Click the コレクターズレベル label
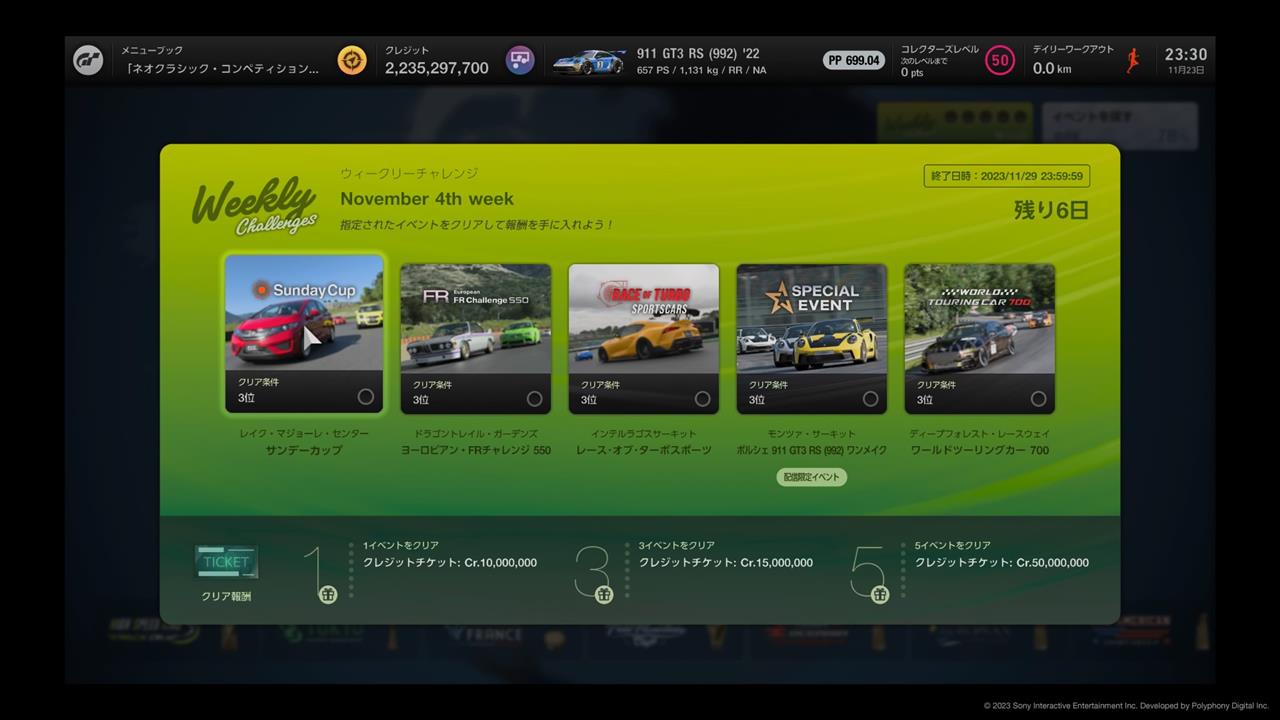1280x720 pixels. point(940,49)
